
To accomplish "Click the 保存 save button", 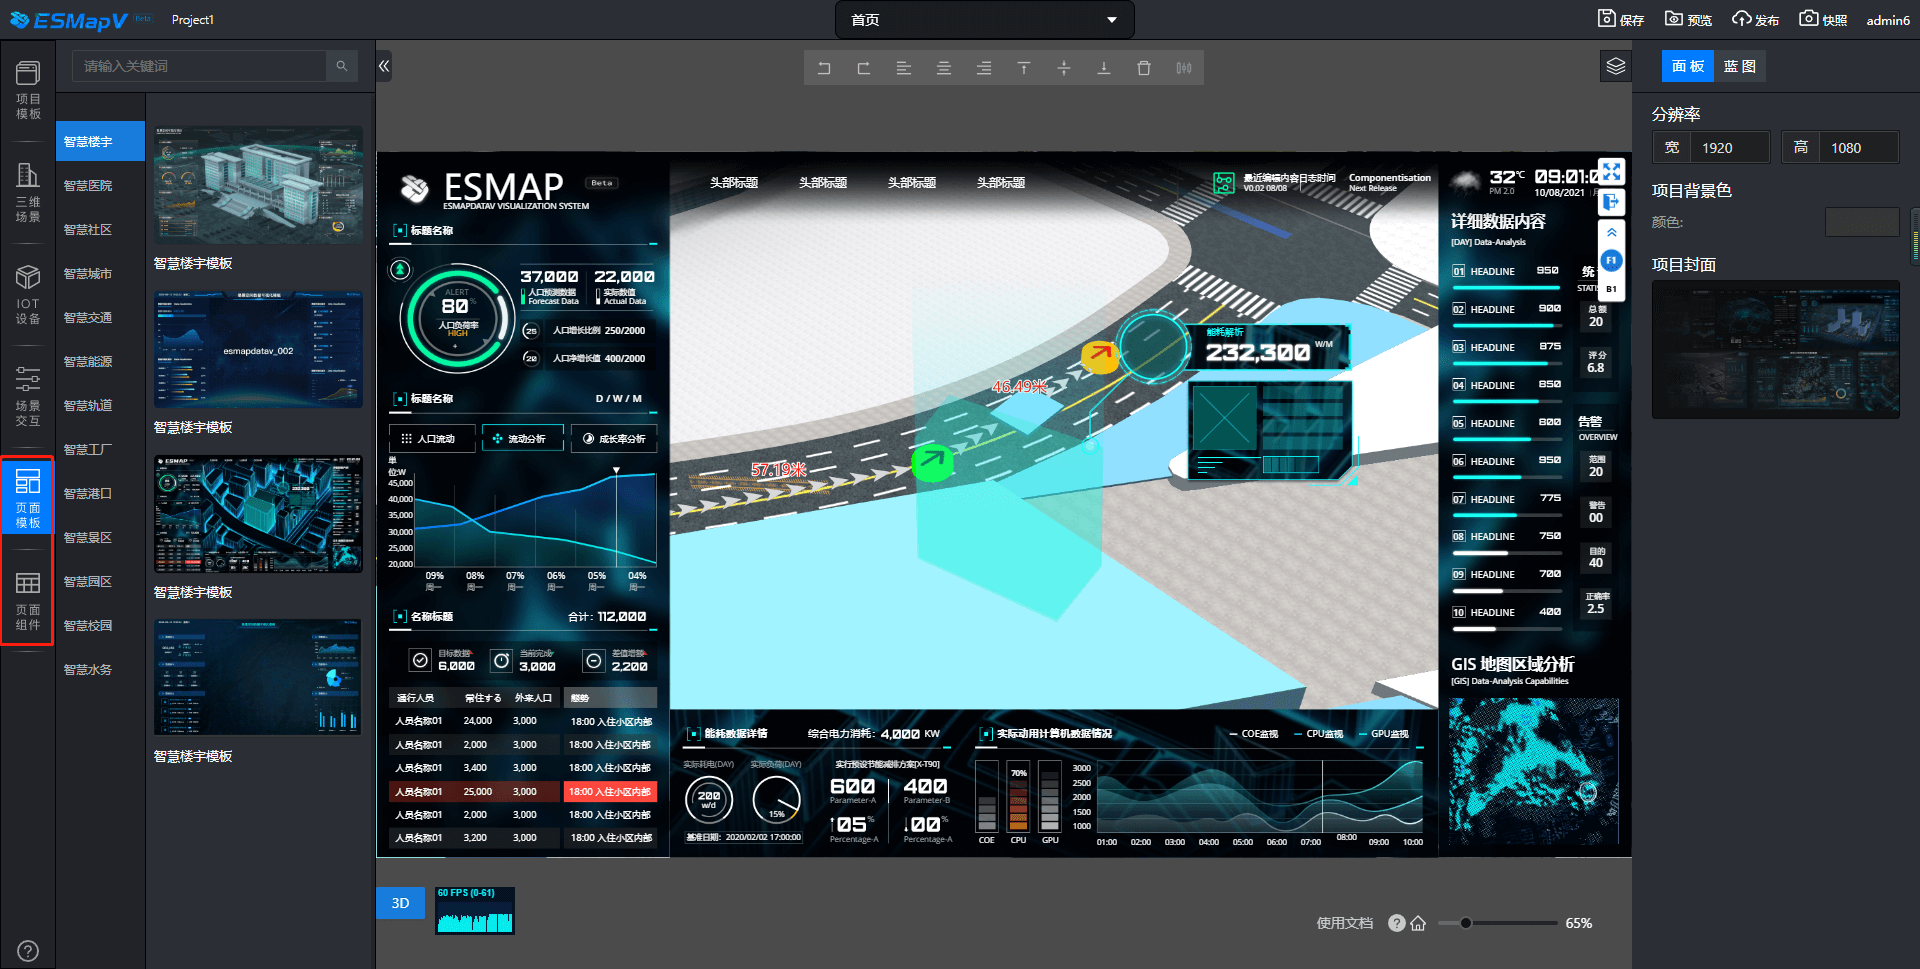I will click(1621, 20).
